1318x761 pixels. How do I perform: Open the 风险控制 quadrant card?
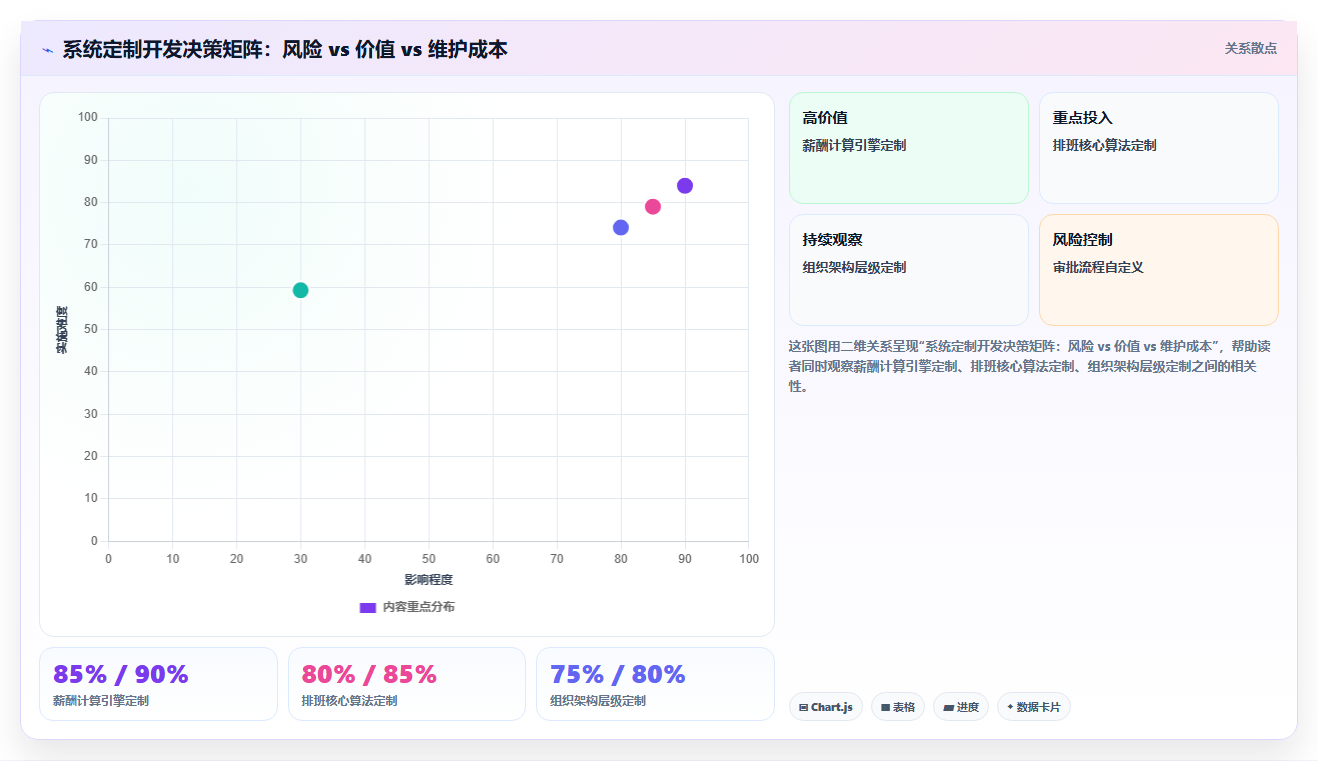click(1159, 270)
